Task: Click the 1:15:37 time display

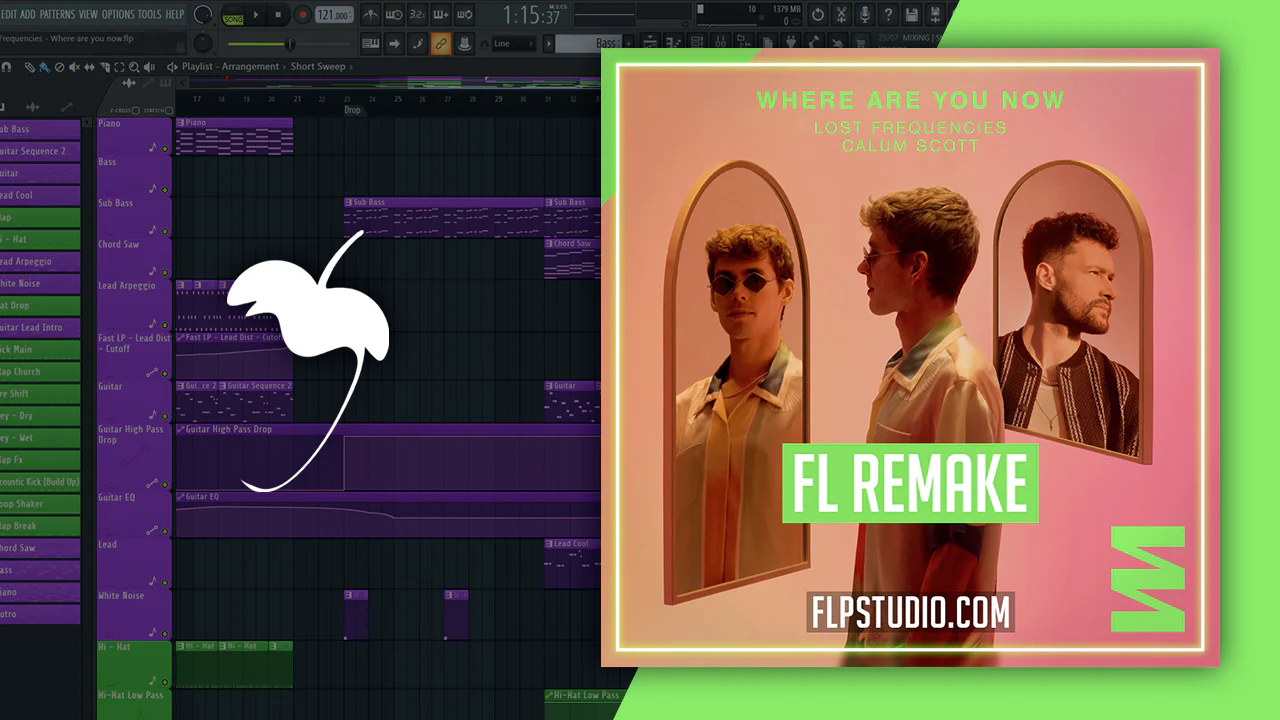Action: 530,16
